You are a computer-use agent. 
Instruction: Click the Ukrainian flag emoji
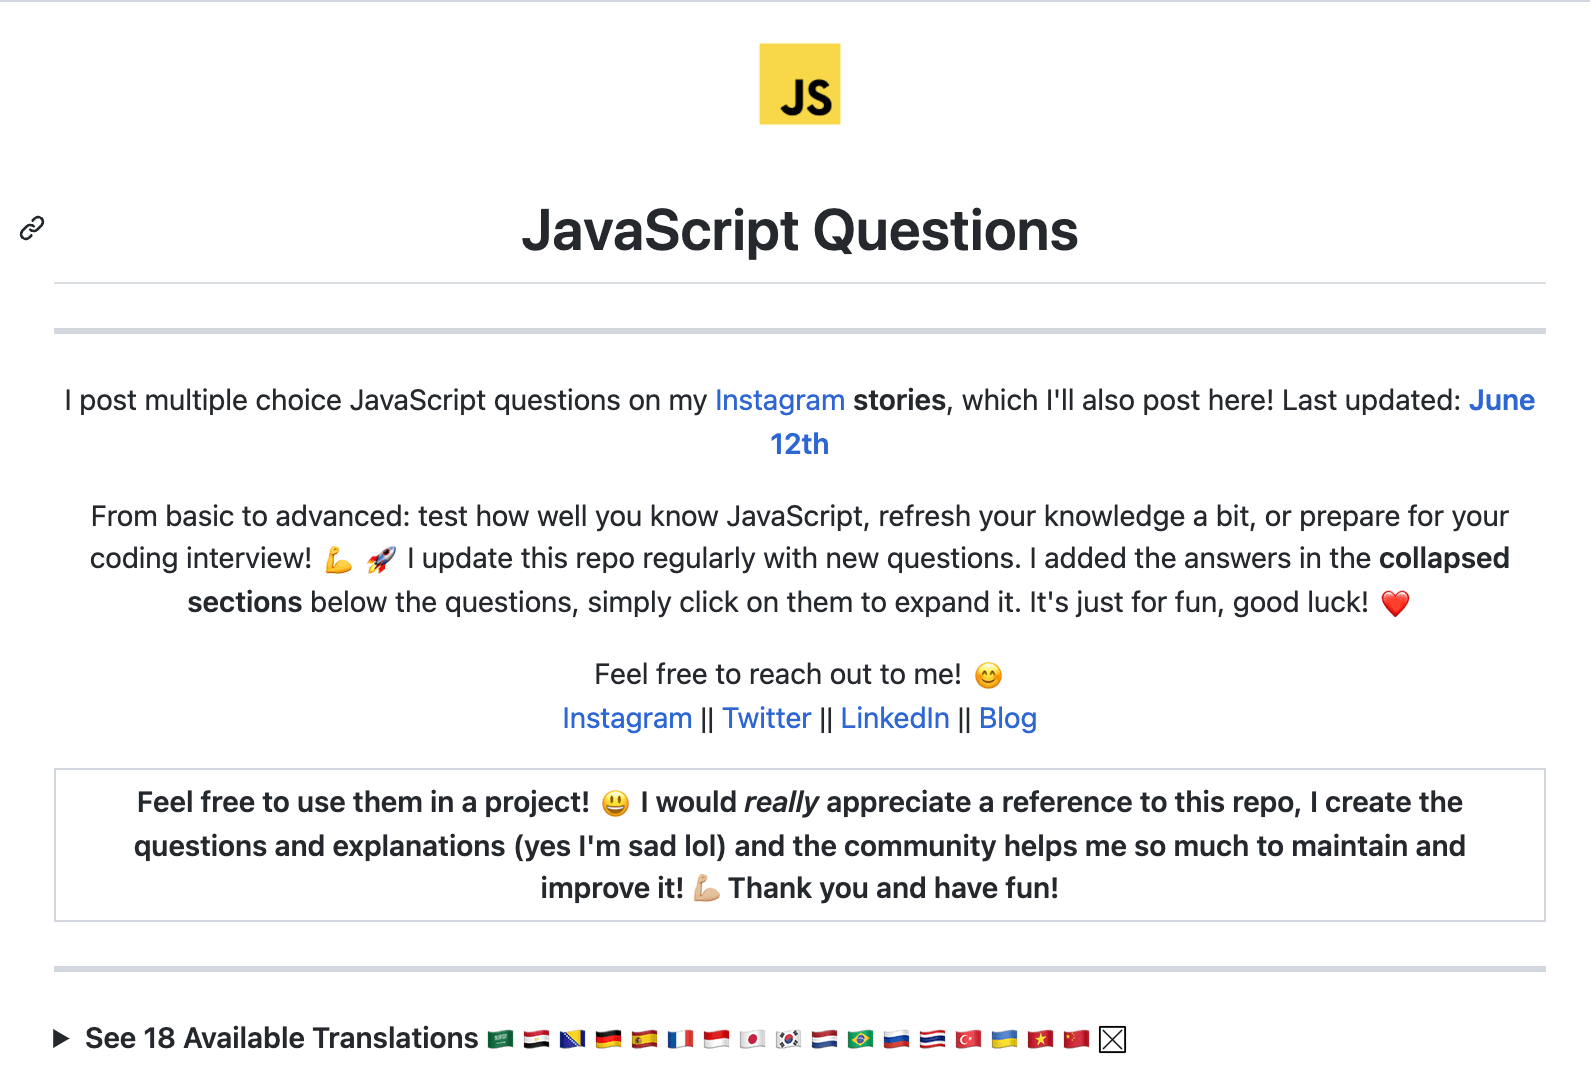click(1005, 1039)
